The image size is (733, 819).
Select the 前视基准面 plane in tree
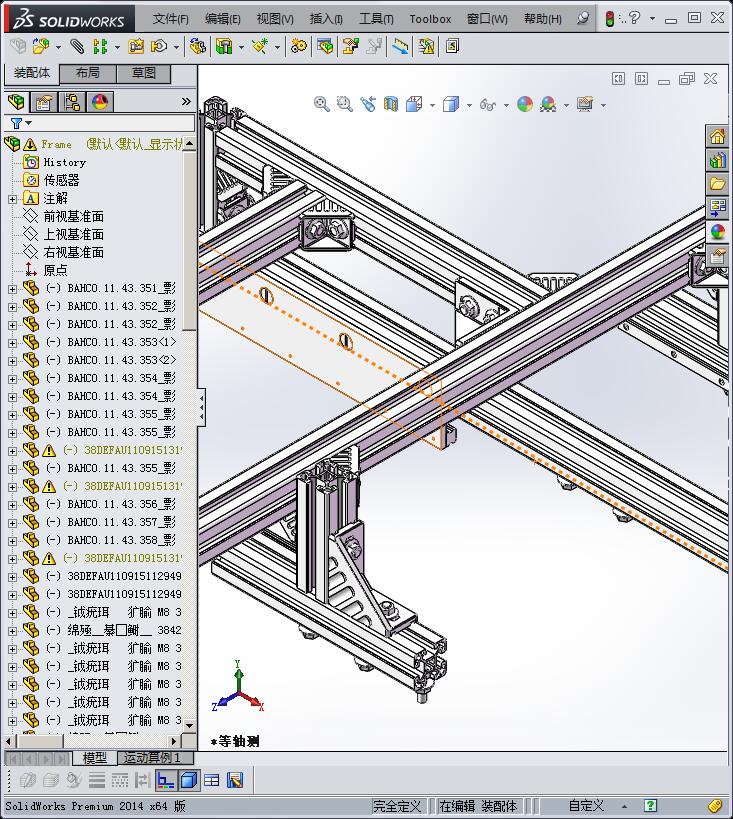[x=73, y=216]
